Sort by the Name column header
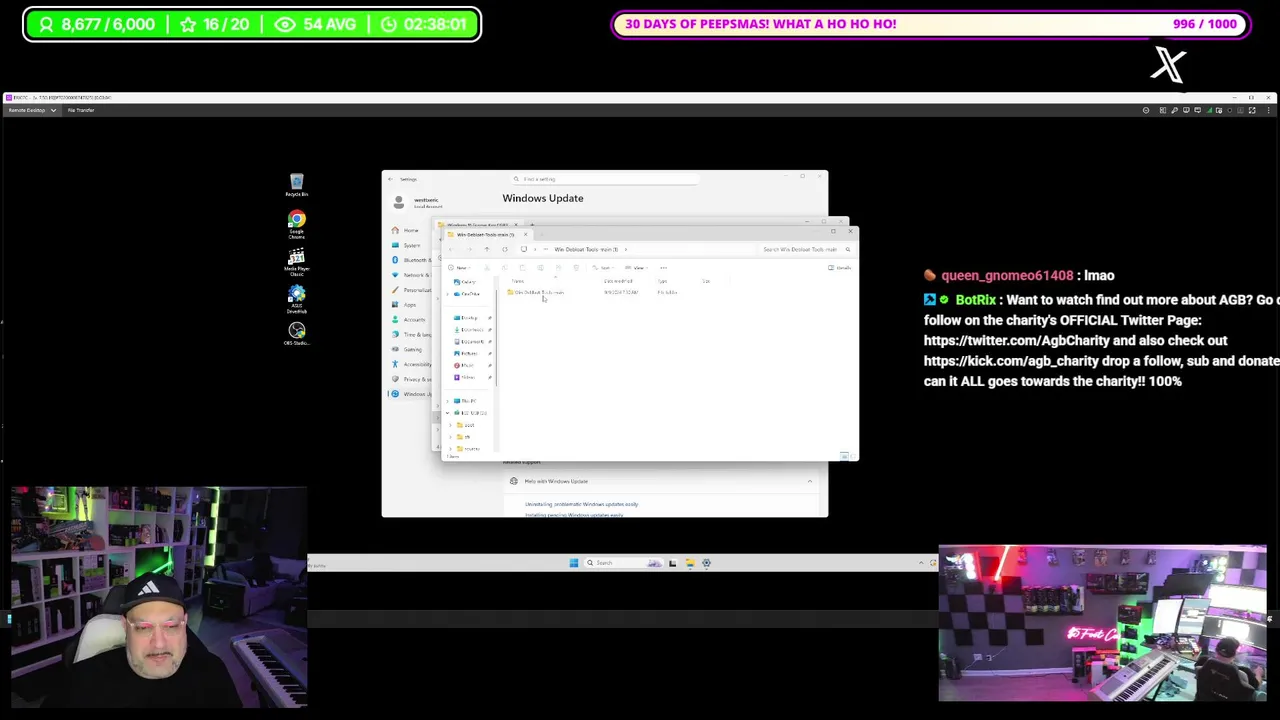The width and height of the screenshot is (1280, 720). tap(517, 281)
